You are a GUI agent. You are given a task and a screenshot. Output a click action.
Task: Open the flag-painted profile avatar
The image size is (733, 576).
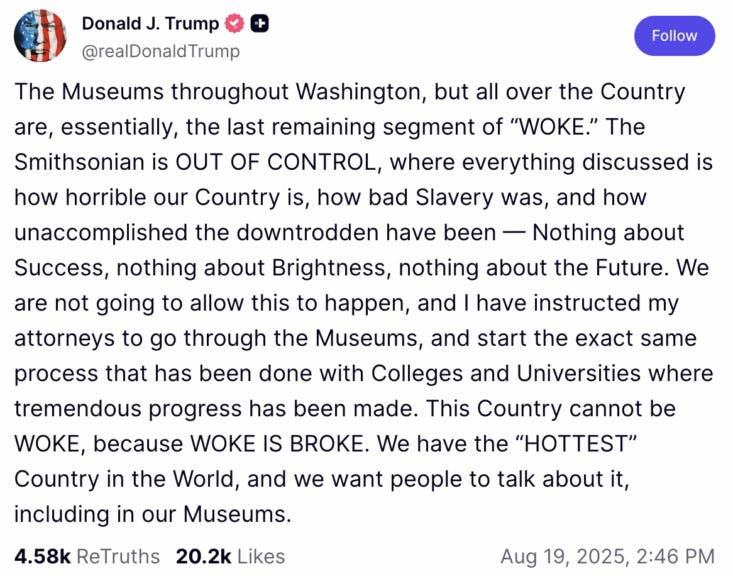40,36
